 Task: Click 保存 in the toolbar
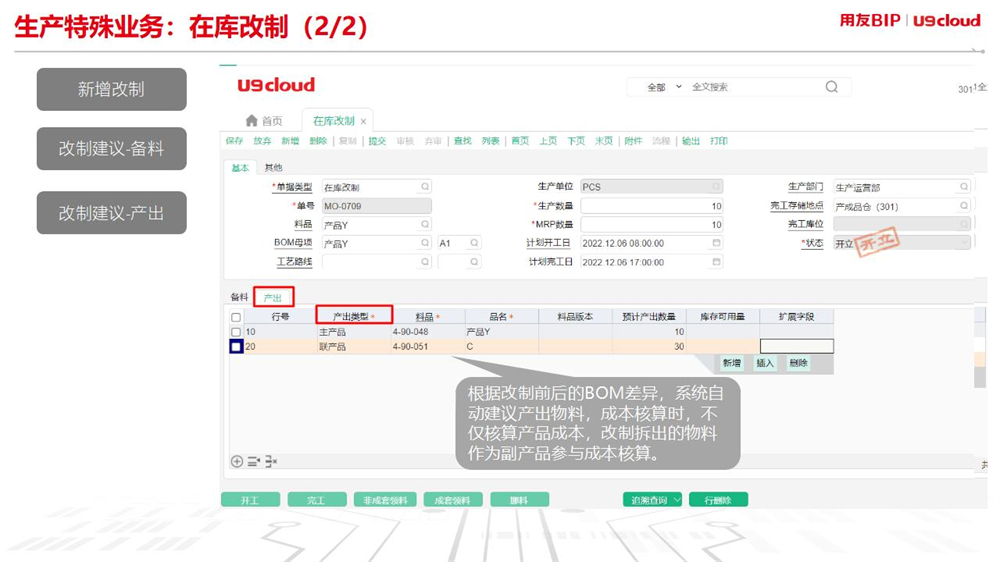[234, 141]
